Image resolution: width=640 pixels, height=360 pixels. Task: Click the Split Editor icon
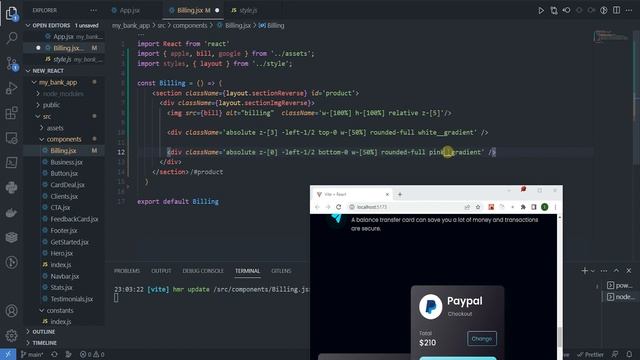pos(616,10)
